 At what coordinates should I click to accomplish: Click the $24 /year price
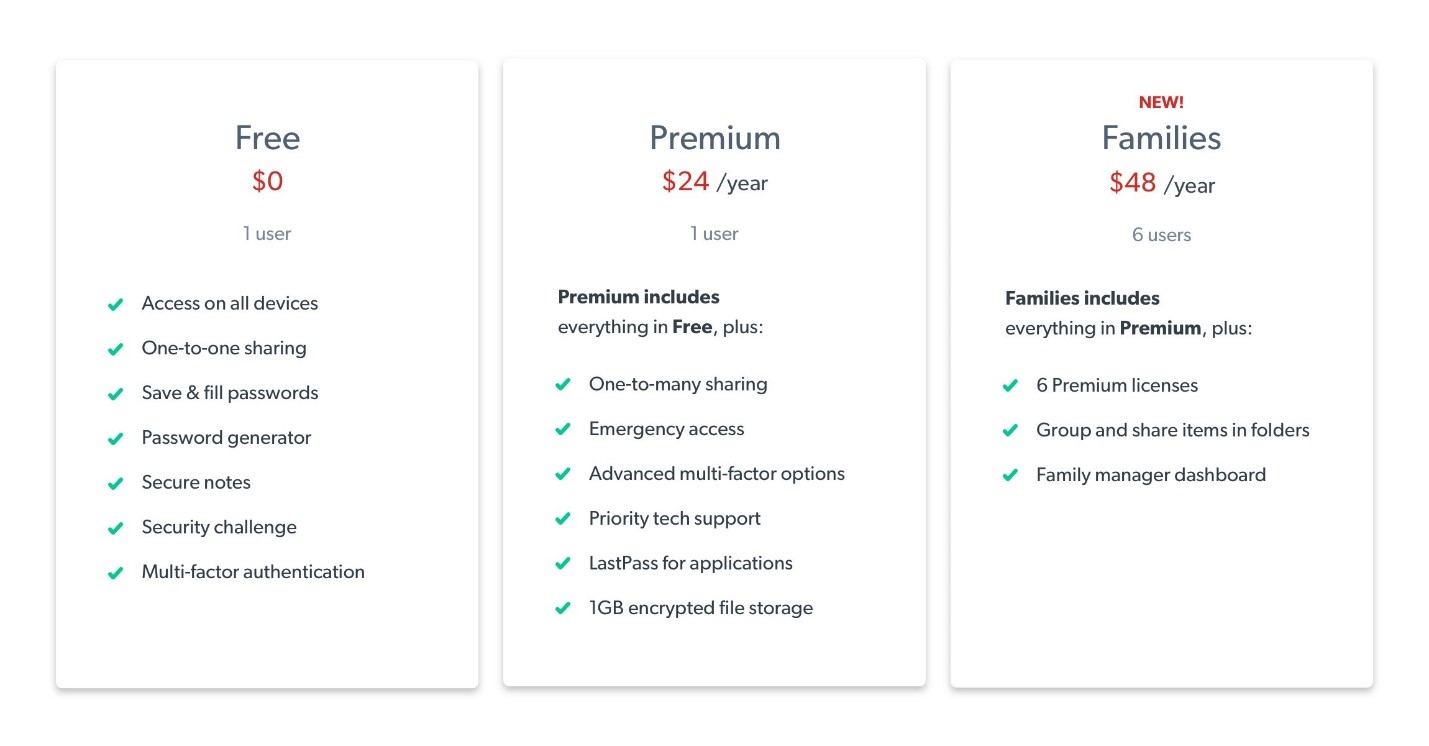tap(714, 182)
